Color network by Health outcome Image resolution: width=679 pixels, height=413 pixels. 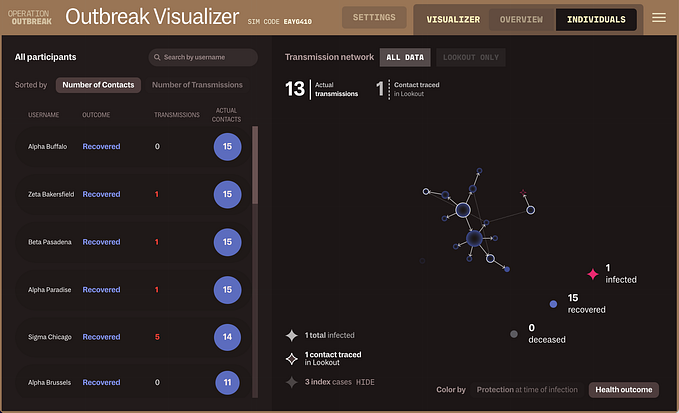click(x=624, y=390)
